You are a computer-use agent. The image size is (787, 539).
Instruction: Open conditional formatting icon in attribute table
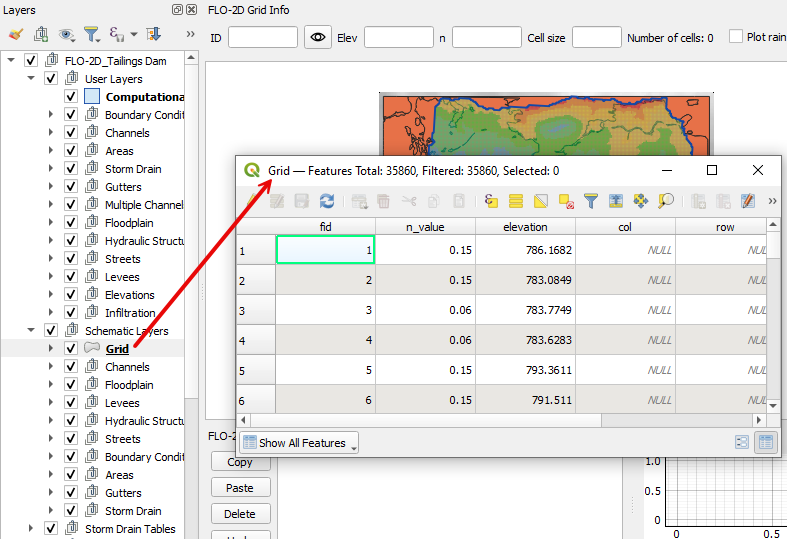click(x=747, y=201)
